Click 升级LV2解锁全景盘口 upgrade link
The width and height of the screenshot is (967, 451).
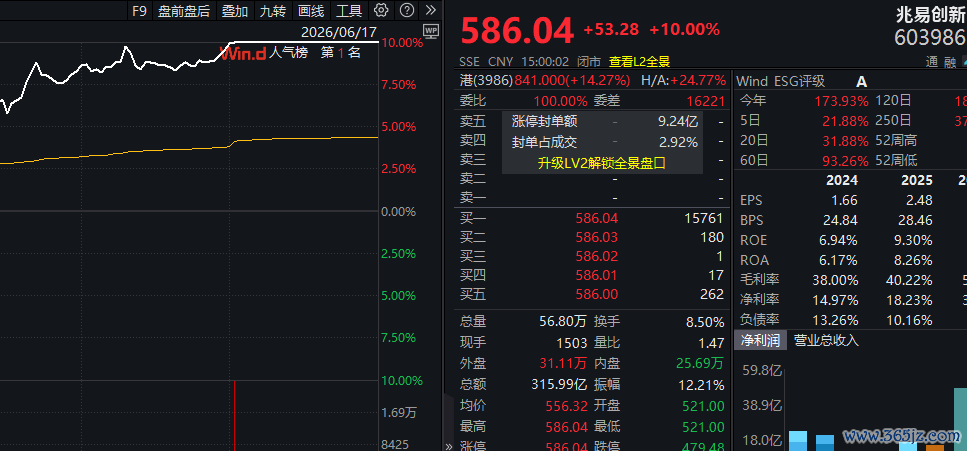click(x=602, y=163)
